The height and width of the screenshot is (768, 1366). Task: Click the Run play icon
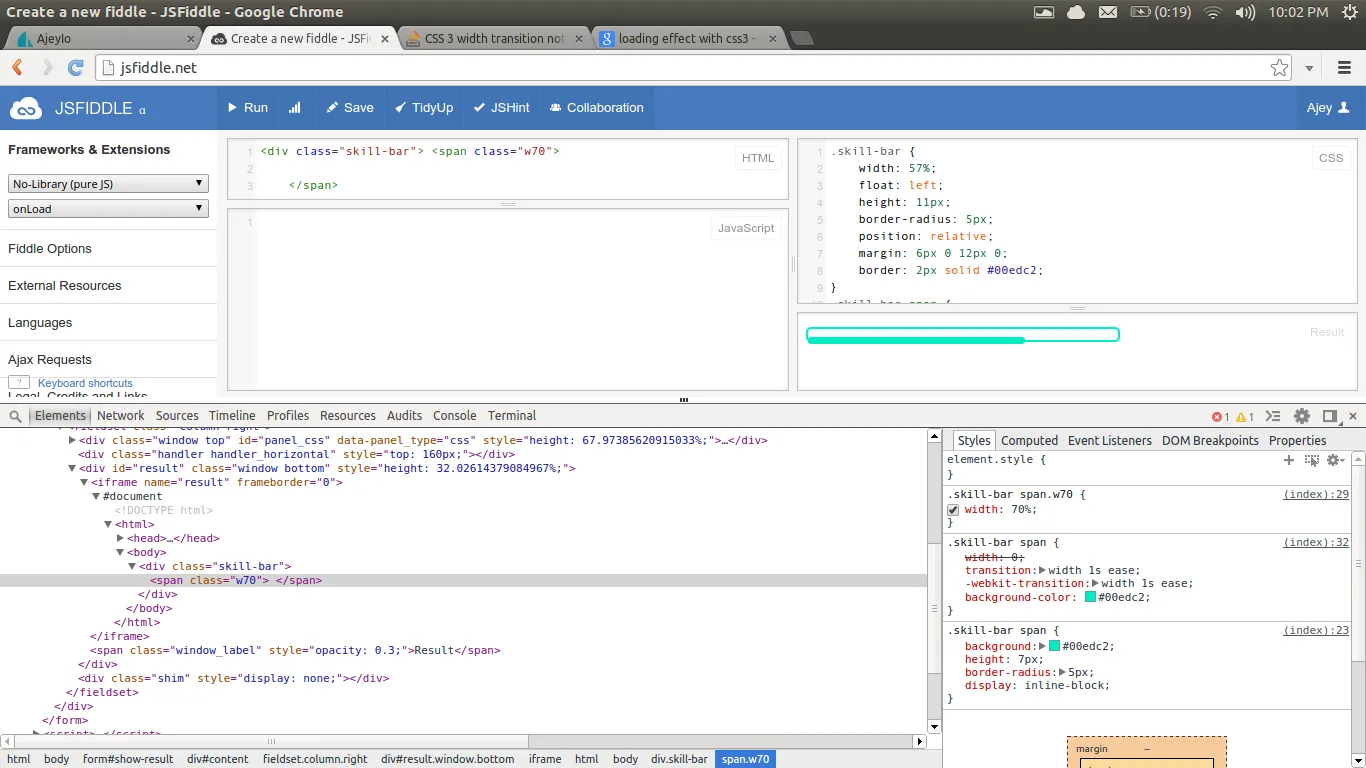tap(232, 108)
